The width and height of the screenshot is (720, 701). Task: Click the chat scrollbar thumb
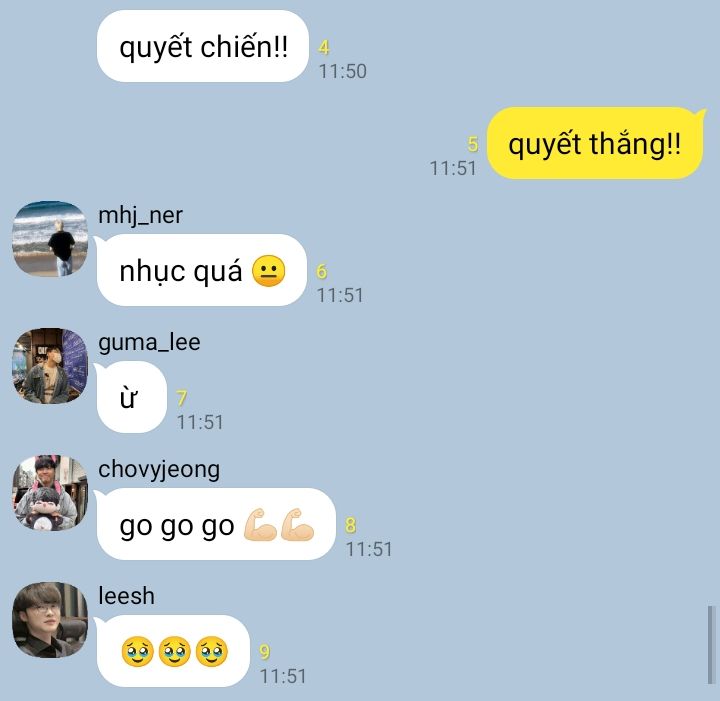click(x=711, y=645)
